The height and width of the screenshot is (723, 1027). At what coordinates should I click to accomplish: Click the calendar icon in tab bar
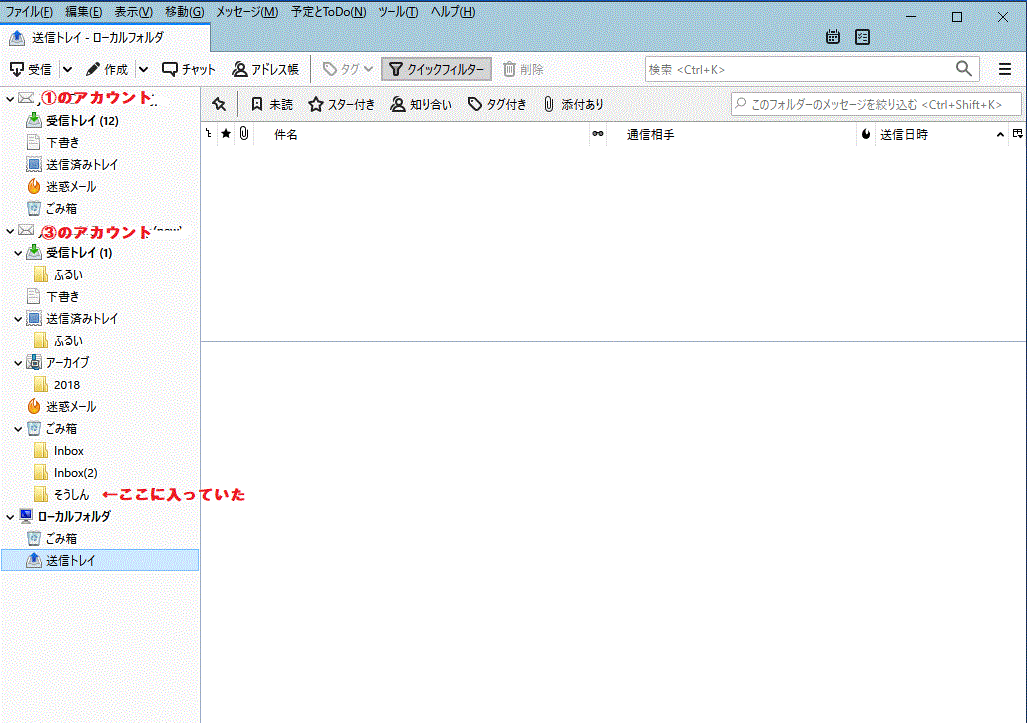point(833,37)
